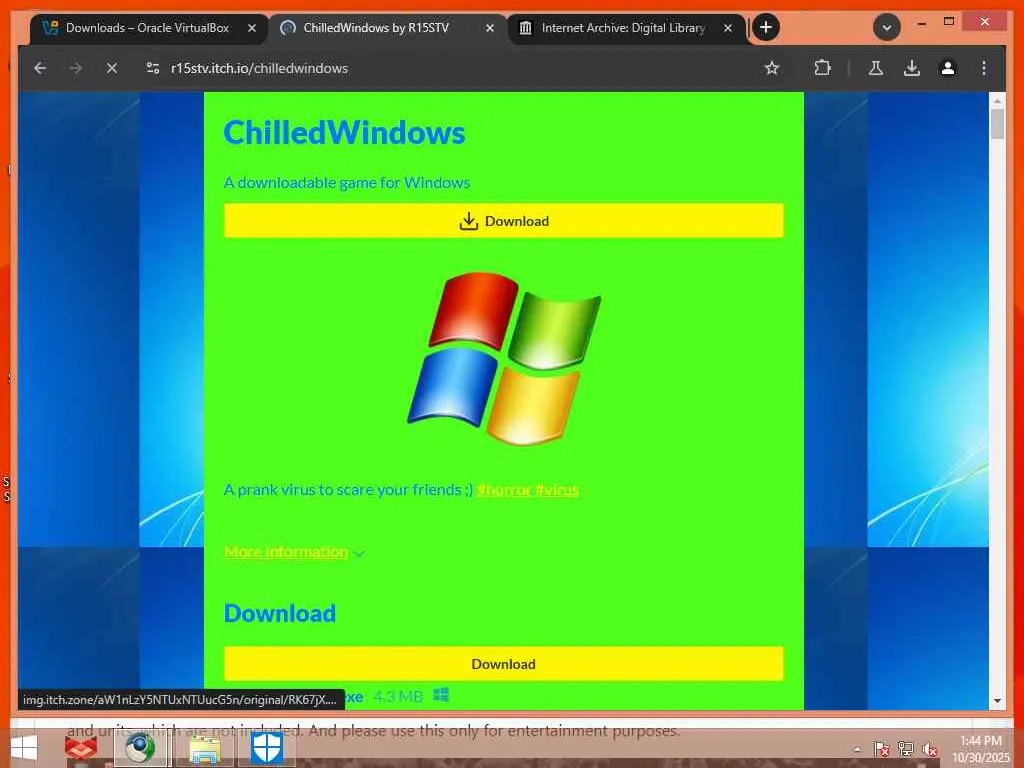This screenshot has height=768, width=1024.
Task: Click the page scrollbar down arrow
Action: coord(997,701)
